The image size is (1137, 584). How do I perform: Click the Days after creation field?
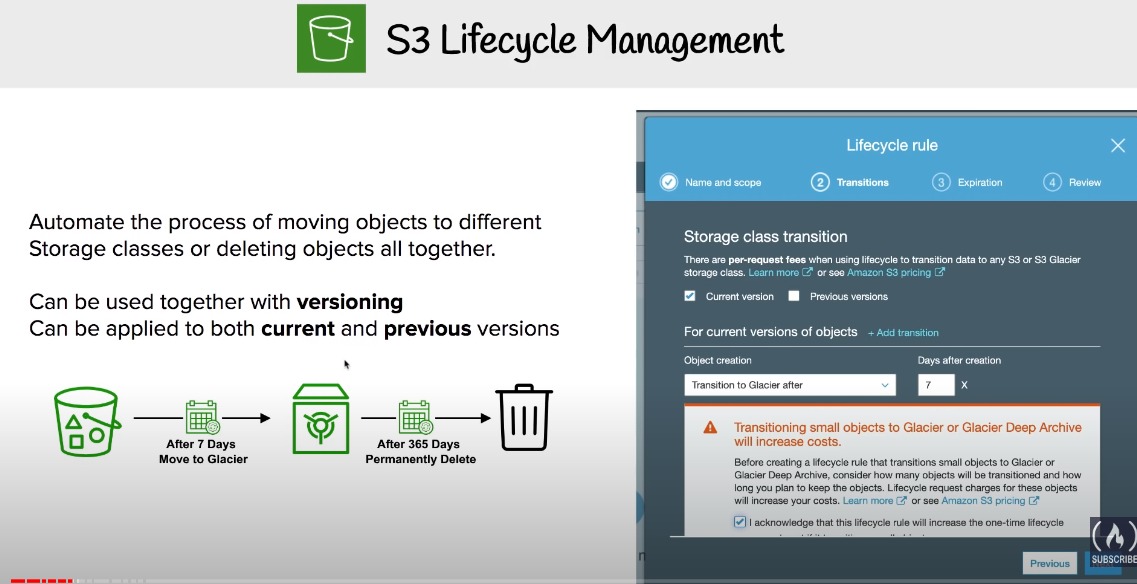936,384
